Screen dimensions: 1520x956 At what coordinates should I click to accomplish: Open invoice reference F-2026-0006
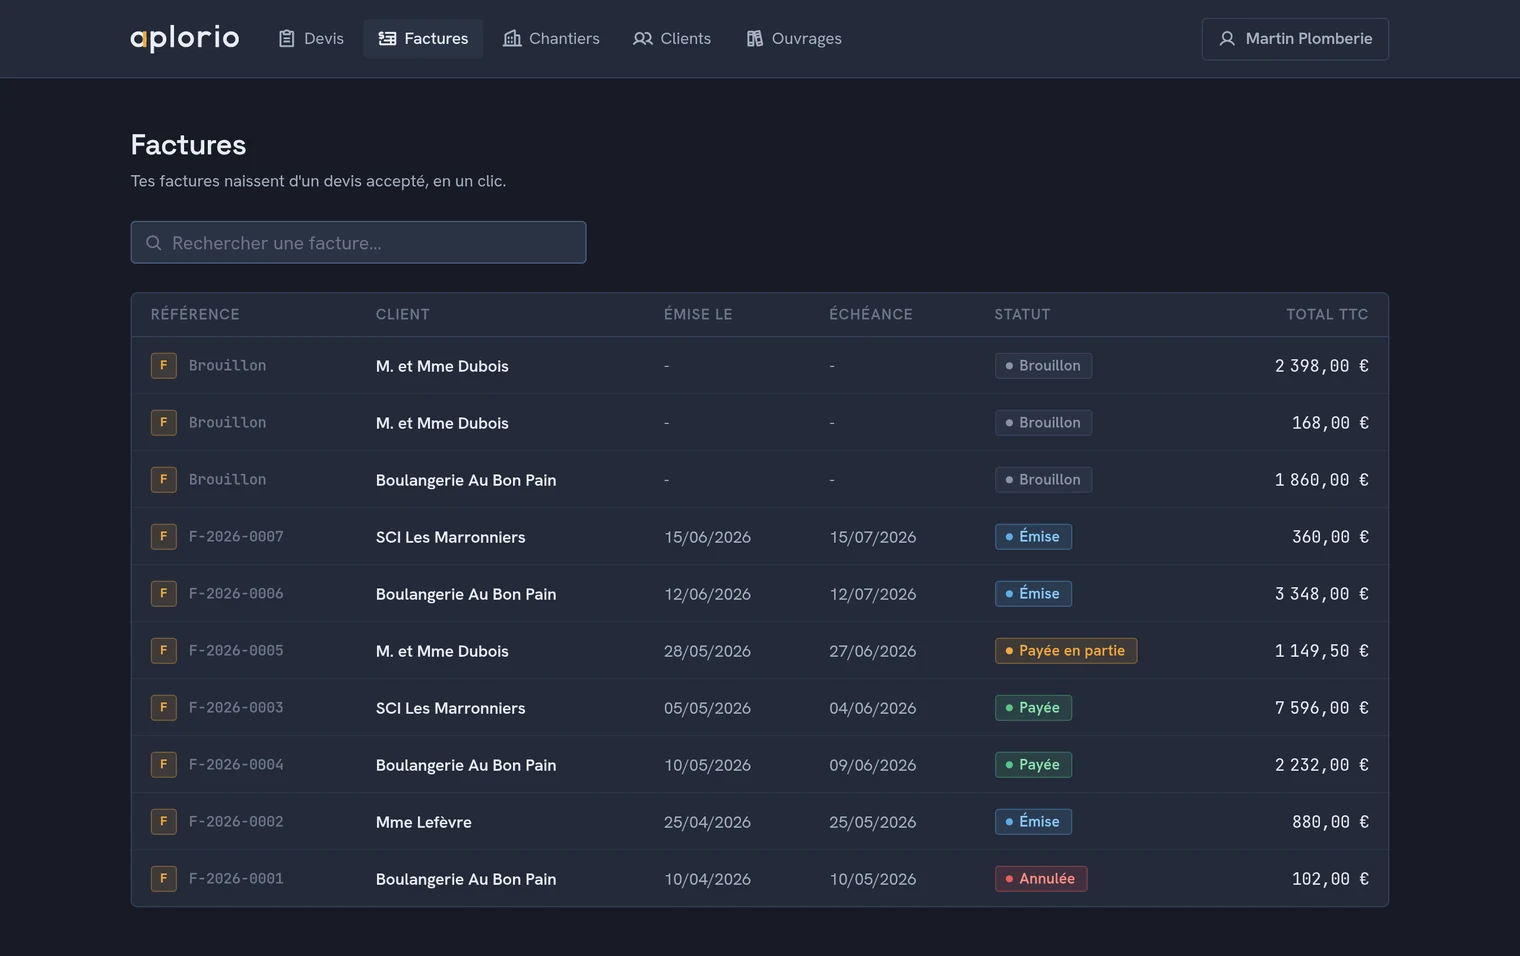(x=236, y=593)
